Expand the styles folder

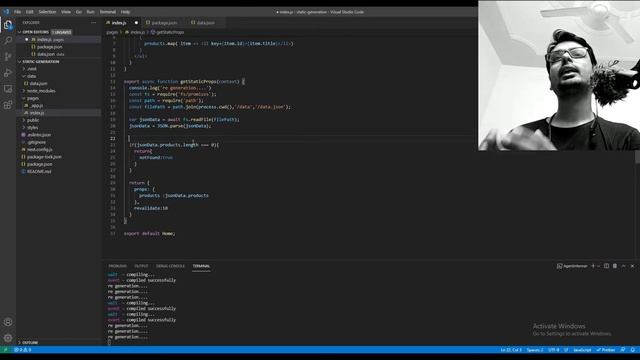tap(32, 127)
